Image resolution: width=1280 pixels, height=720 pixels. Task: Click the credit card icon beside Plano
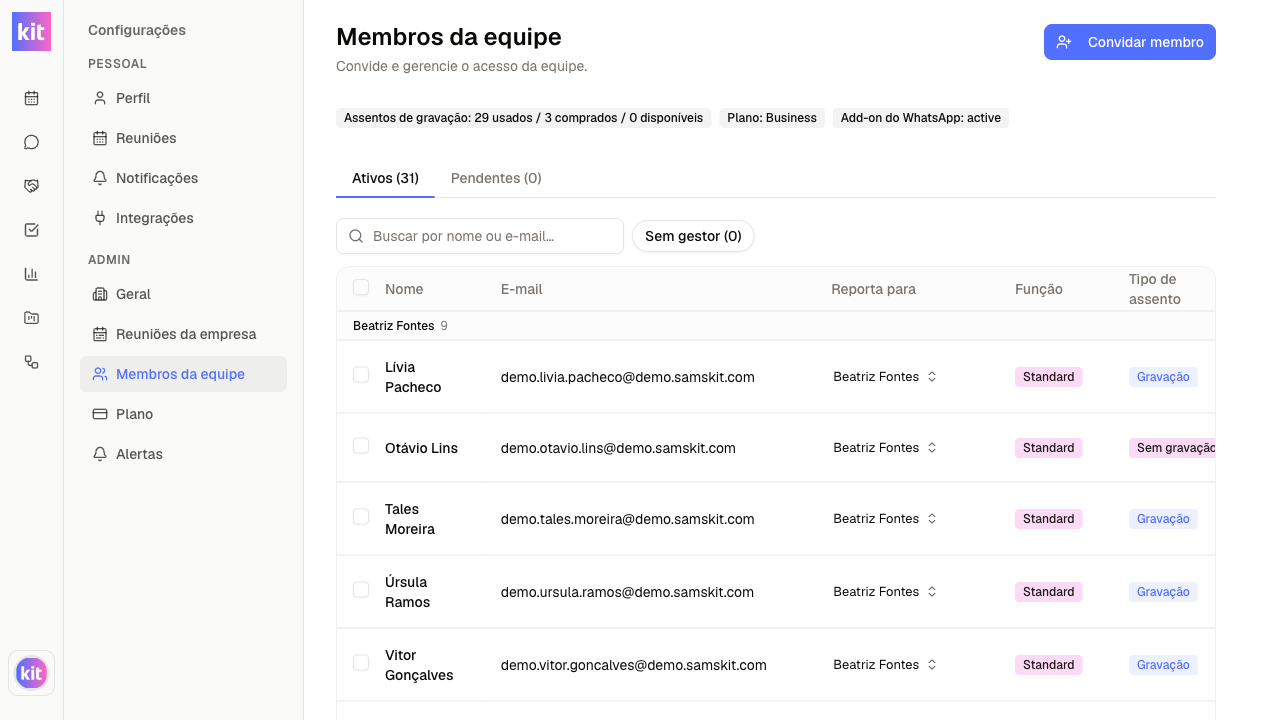tap(100, 414)
